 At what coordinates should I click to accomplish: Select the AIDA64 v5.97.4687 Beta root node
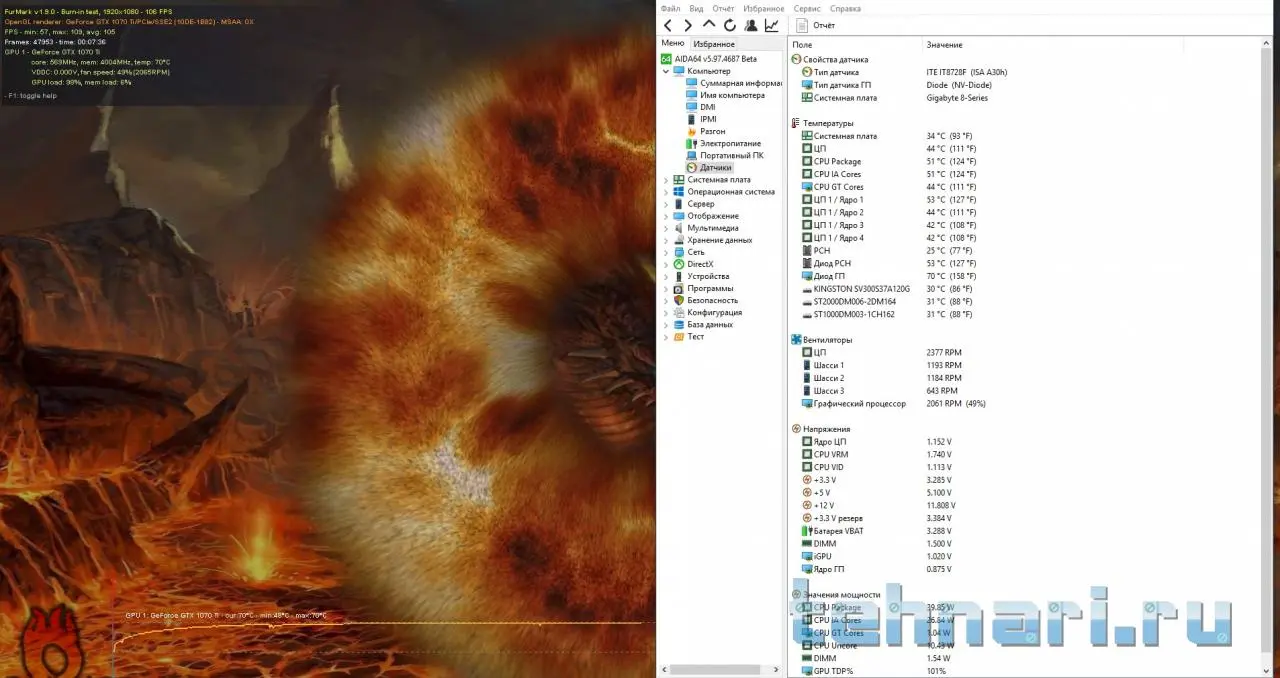click(709, 59)
